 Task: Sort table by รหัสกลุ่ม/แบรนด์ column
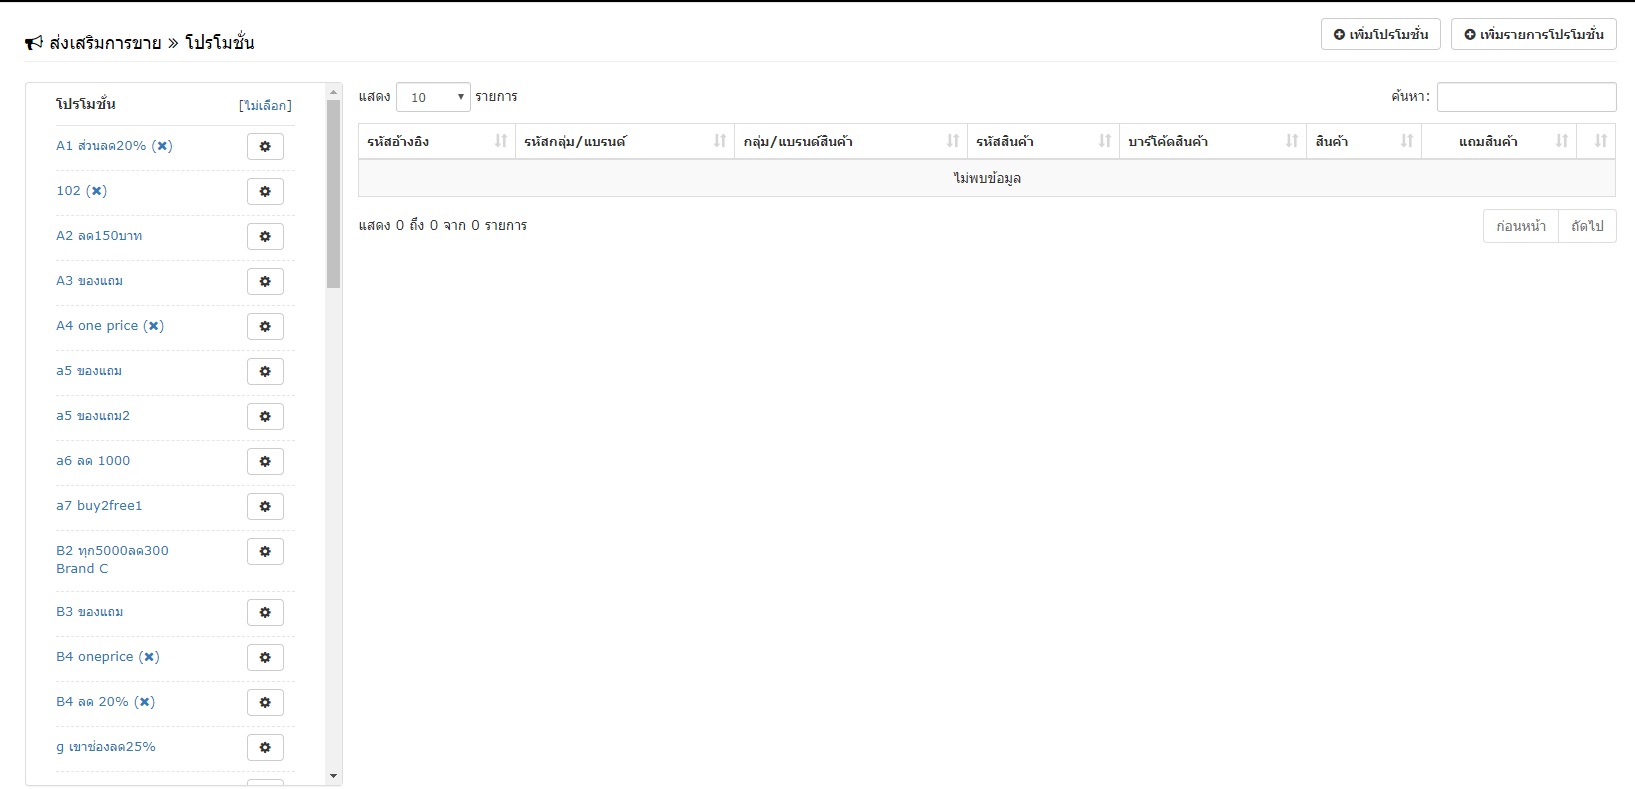click(x=625, y=142)
